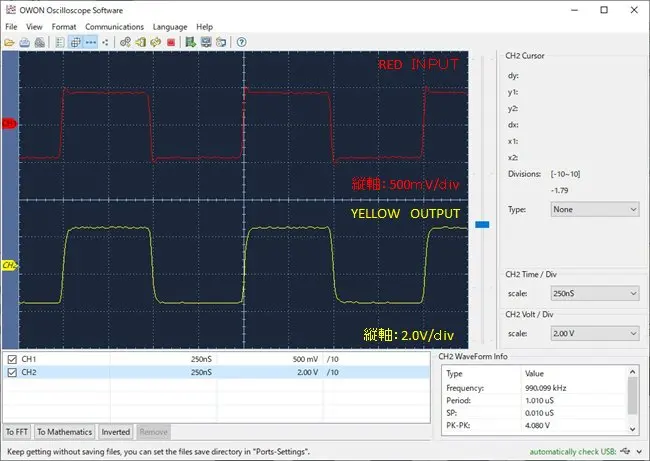This screenshot has width=650, height=461.
Task: Open a file with the folder icon
Action: pos(9,42)
